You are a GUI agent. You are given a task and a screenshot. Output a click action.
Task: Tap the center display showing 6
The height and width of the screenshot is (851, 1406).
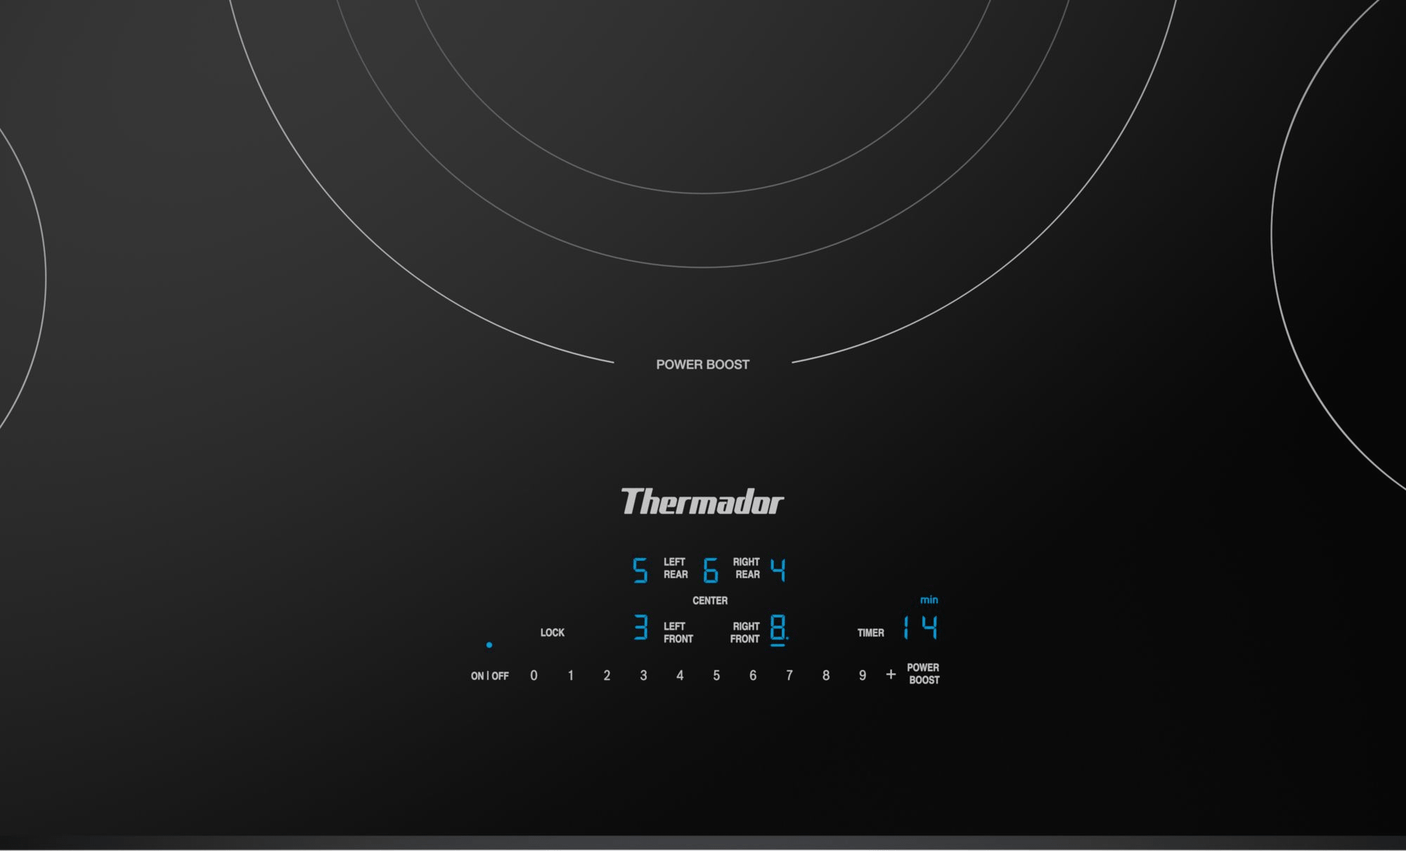(710, 570)
